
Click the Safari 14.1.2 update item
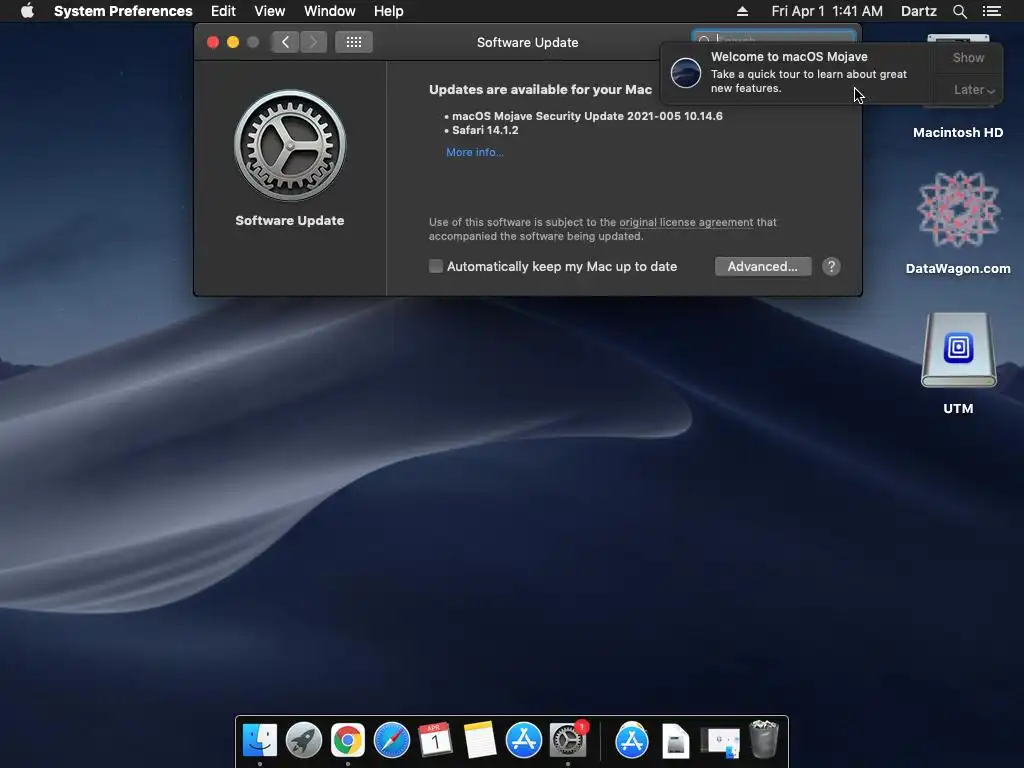click(485, 130)
